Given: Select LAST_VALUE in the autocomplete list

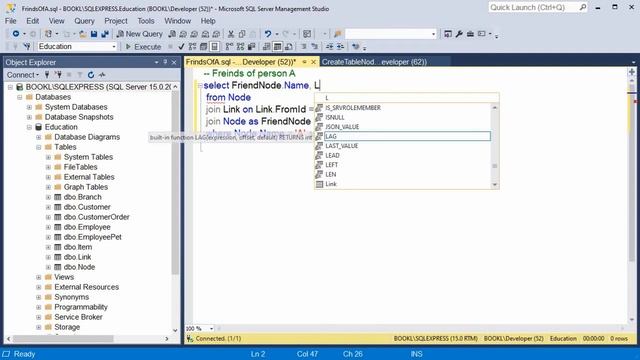Looking at the screenshot, I should coord(403,146).
